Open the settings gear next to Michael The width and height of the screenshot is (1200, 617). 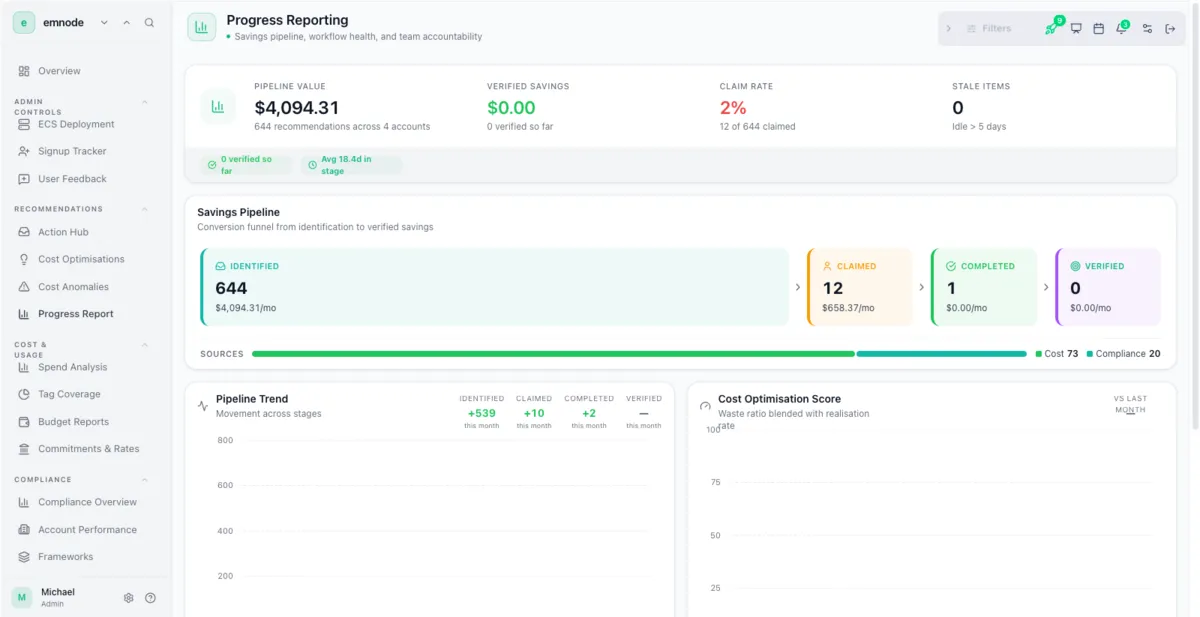128,598
